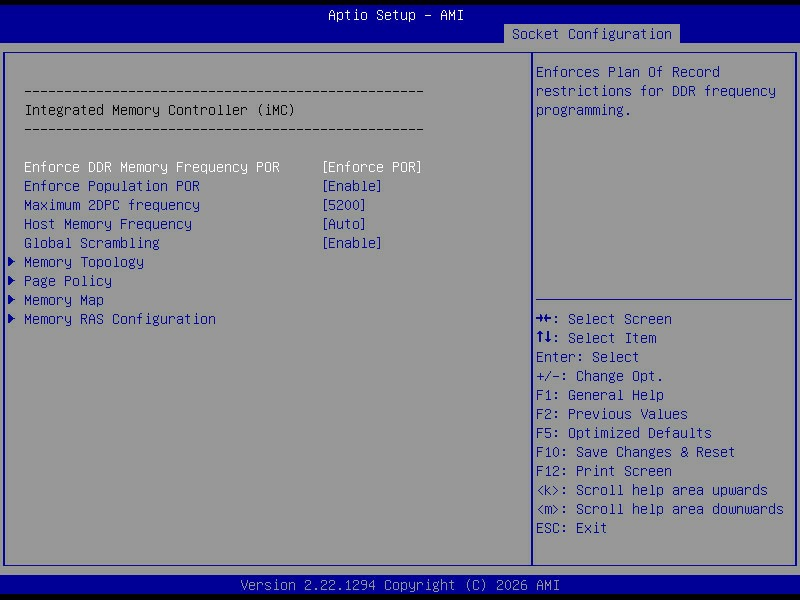
Task: Click the Version 2.22.1294 copyright footer
Action: coord(400,585)
